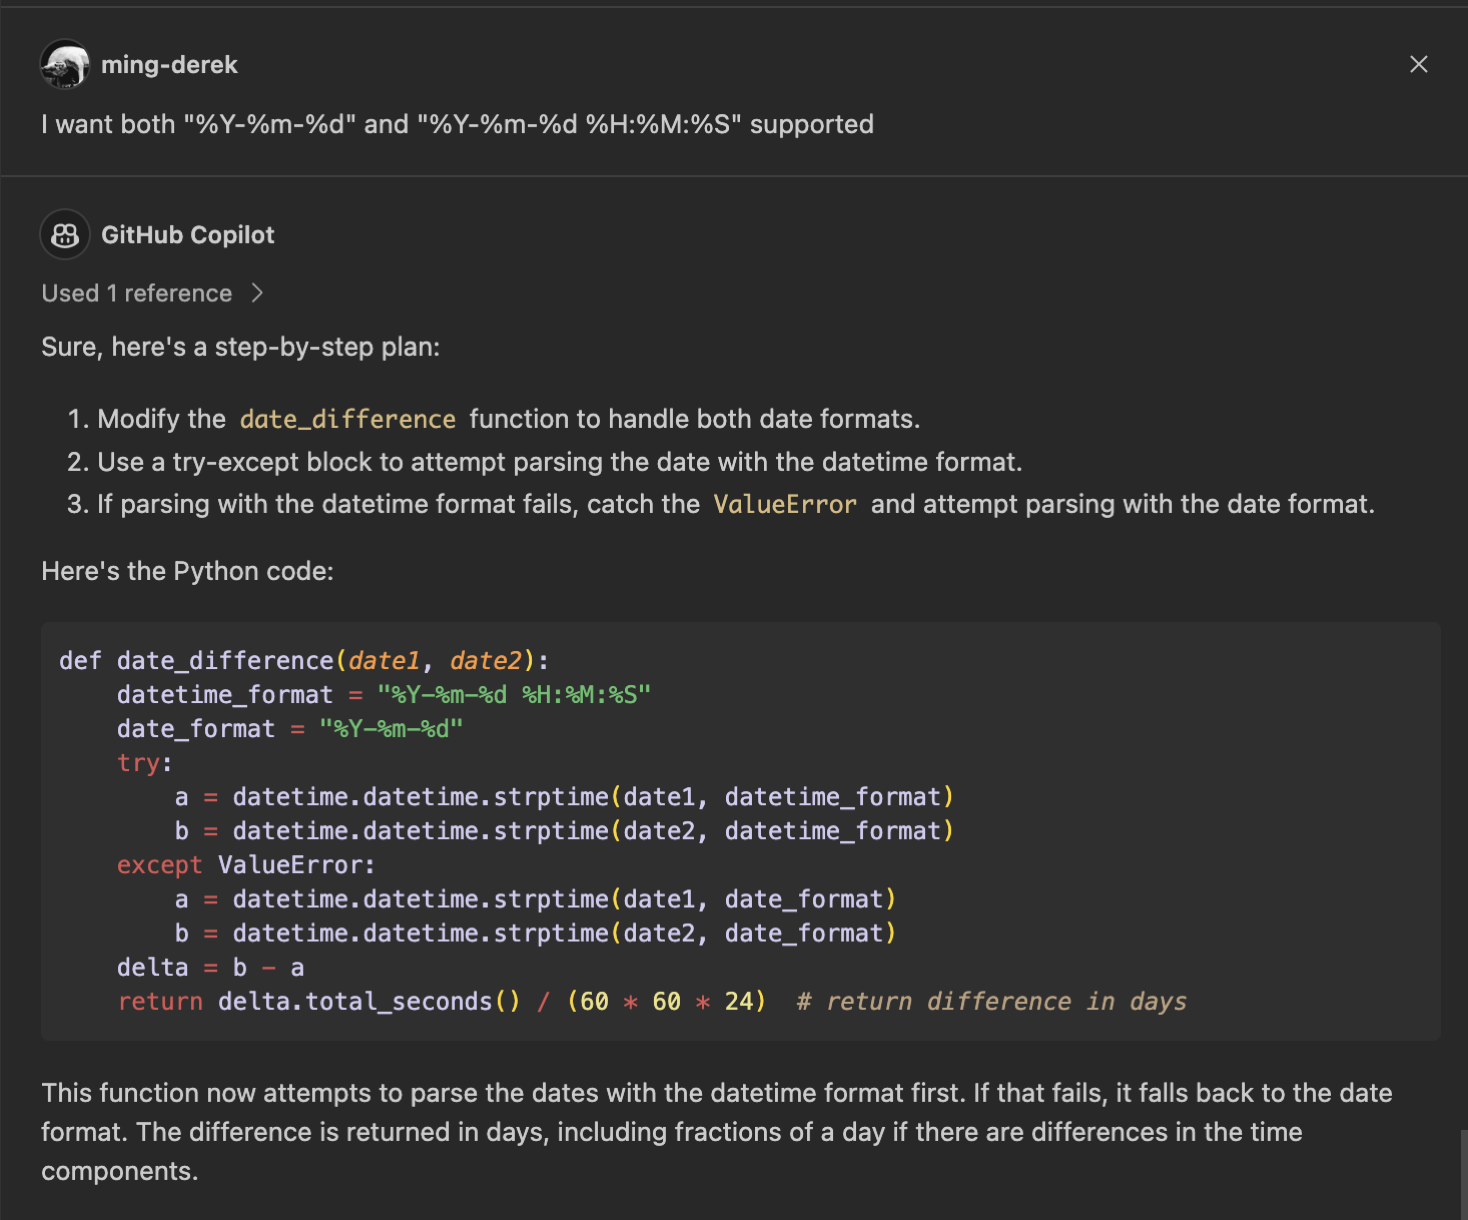Image resolution: width=1468 pixels, height=1220 pixels.
Task: Expand the chevron beside Used 1 reference
Action: 257,293
